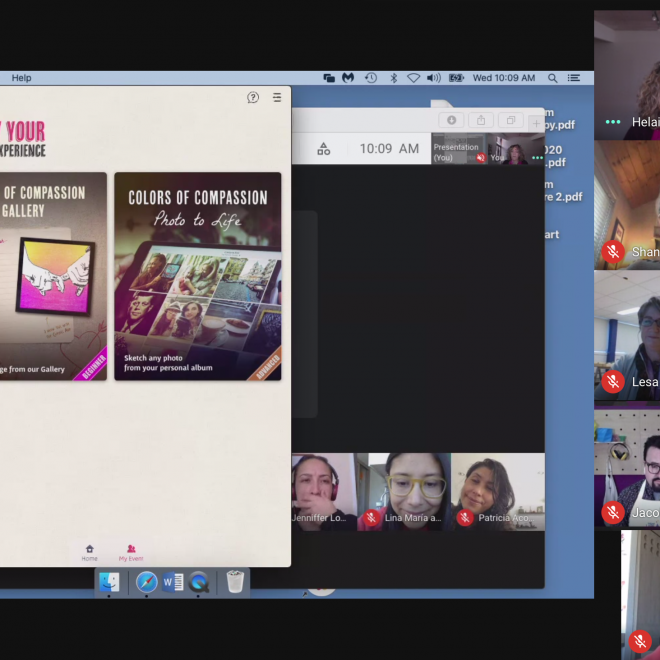Open the Help menu in the menu bar

pyautogui.click(x=21, y=78)
